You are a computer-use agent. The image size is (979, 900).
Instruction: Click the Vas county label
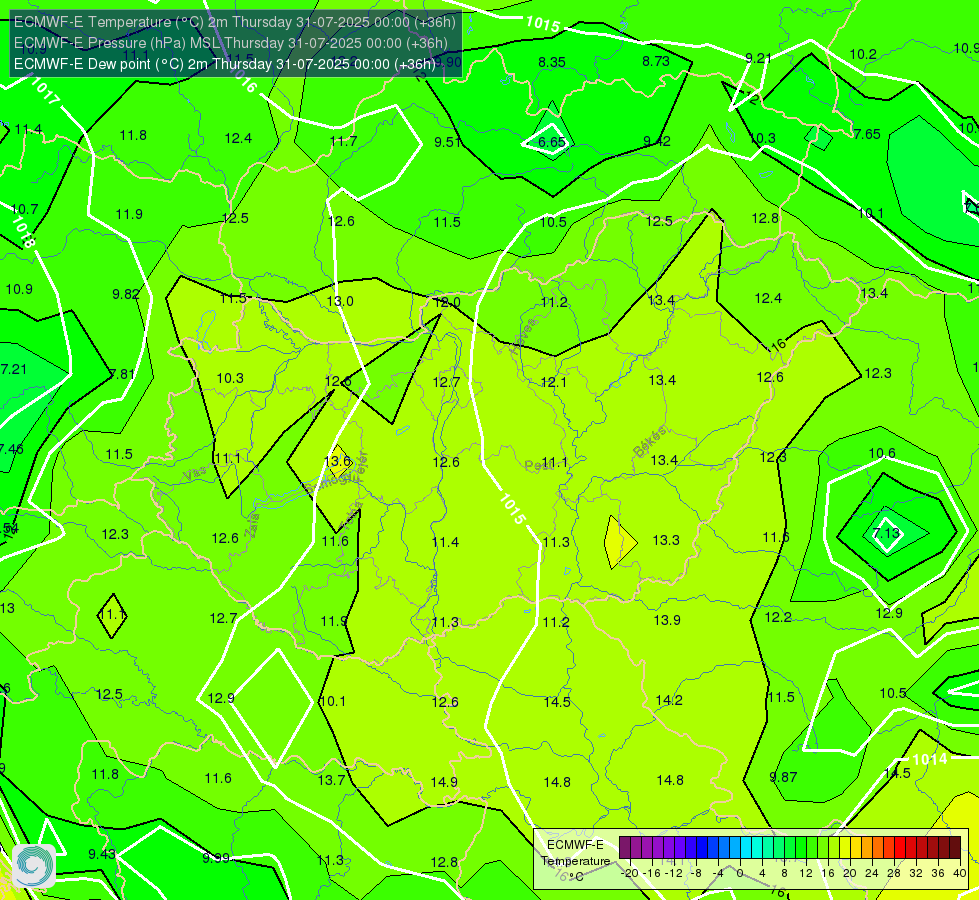pyautogui.click(x=195, y=473)
